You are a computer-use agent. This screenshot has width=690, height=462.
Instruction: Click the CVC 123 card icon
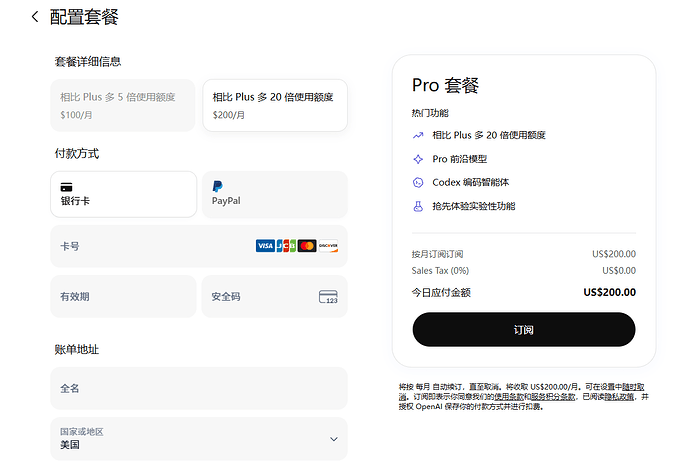(328, 297)
